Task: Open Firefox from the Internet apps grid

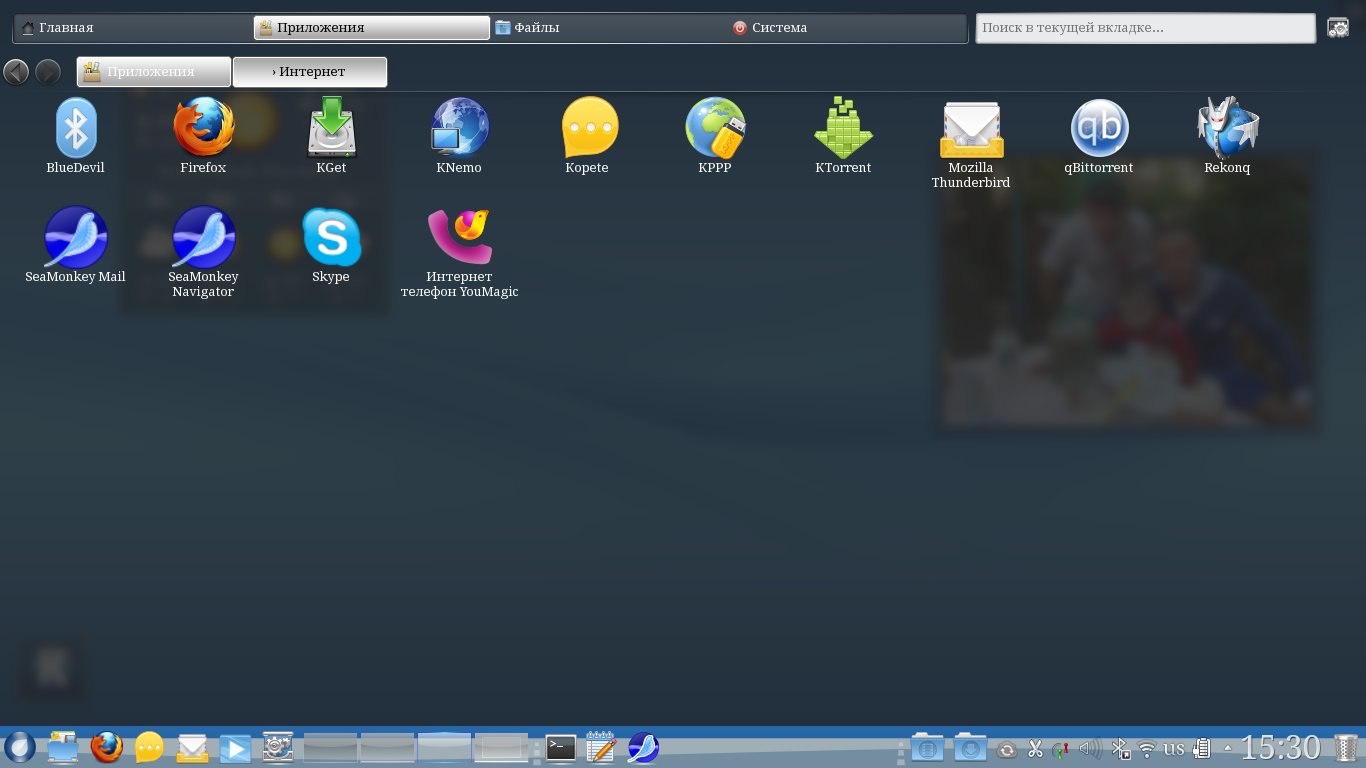Action: coord(203,136)
